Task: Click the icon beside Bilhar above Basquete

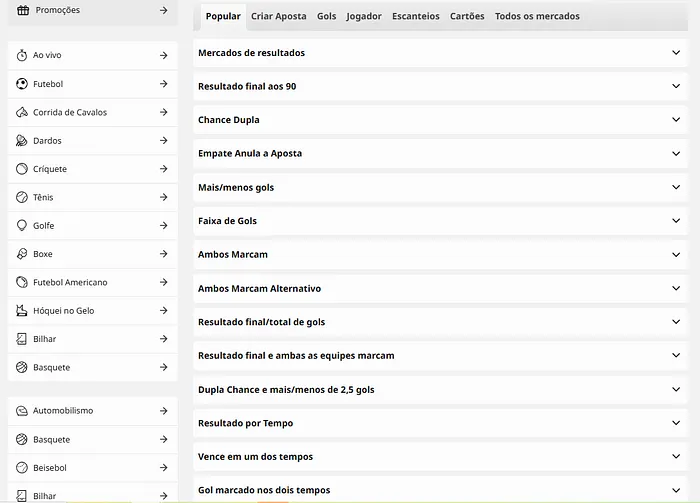Action: (22, 339)
